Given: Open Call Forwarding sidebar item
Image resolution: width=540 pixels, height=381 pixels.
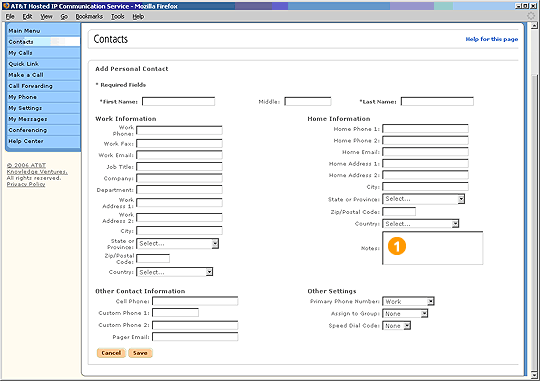Looking at the screenshot, I should (x=43, y=86).
